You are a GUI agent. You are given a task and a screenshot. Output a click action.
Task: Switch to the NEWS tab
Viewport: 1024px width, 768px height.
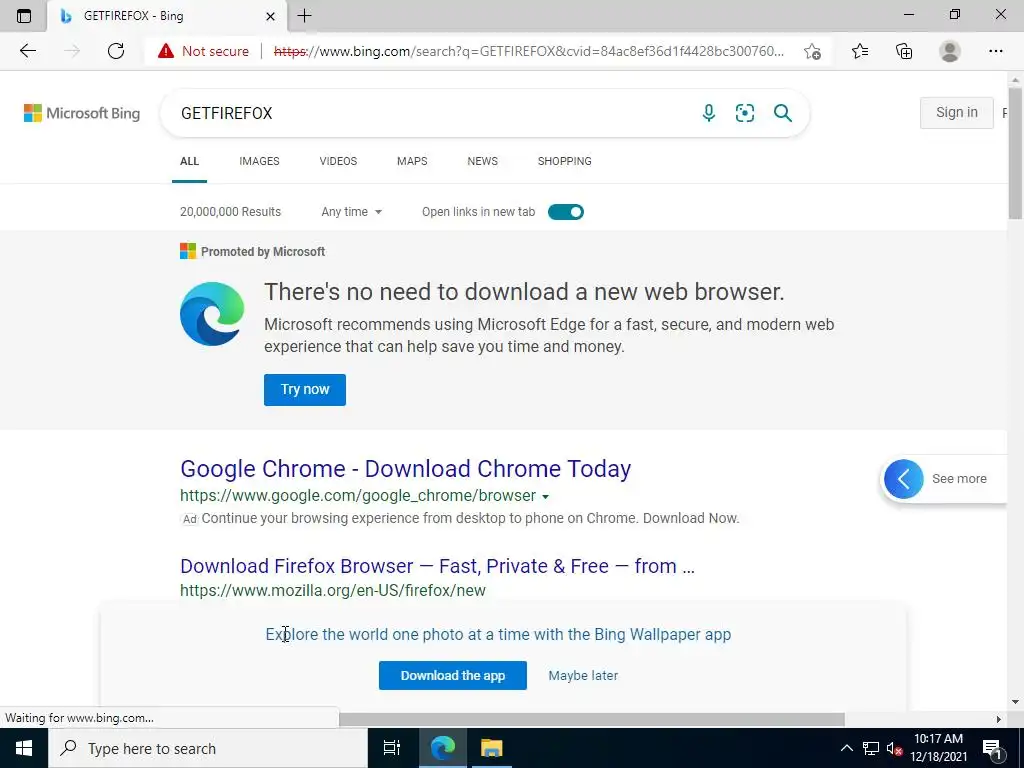483,161
